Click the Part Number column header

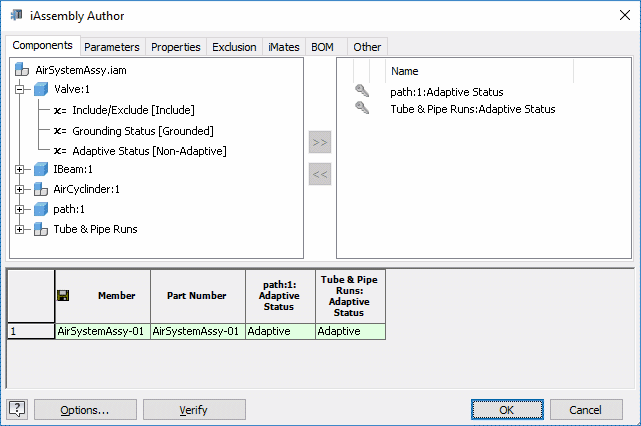[198, 296]
